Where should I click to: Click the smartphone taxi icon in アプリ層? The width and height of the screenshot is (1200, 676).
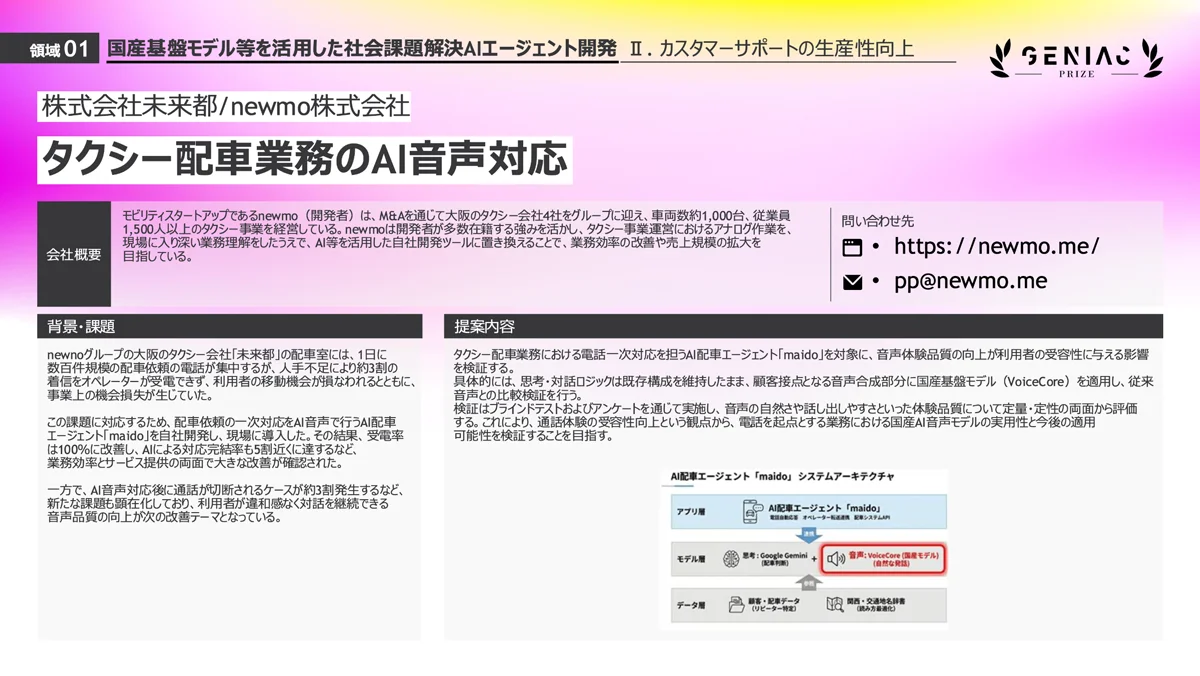tap(752, 511)
